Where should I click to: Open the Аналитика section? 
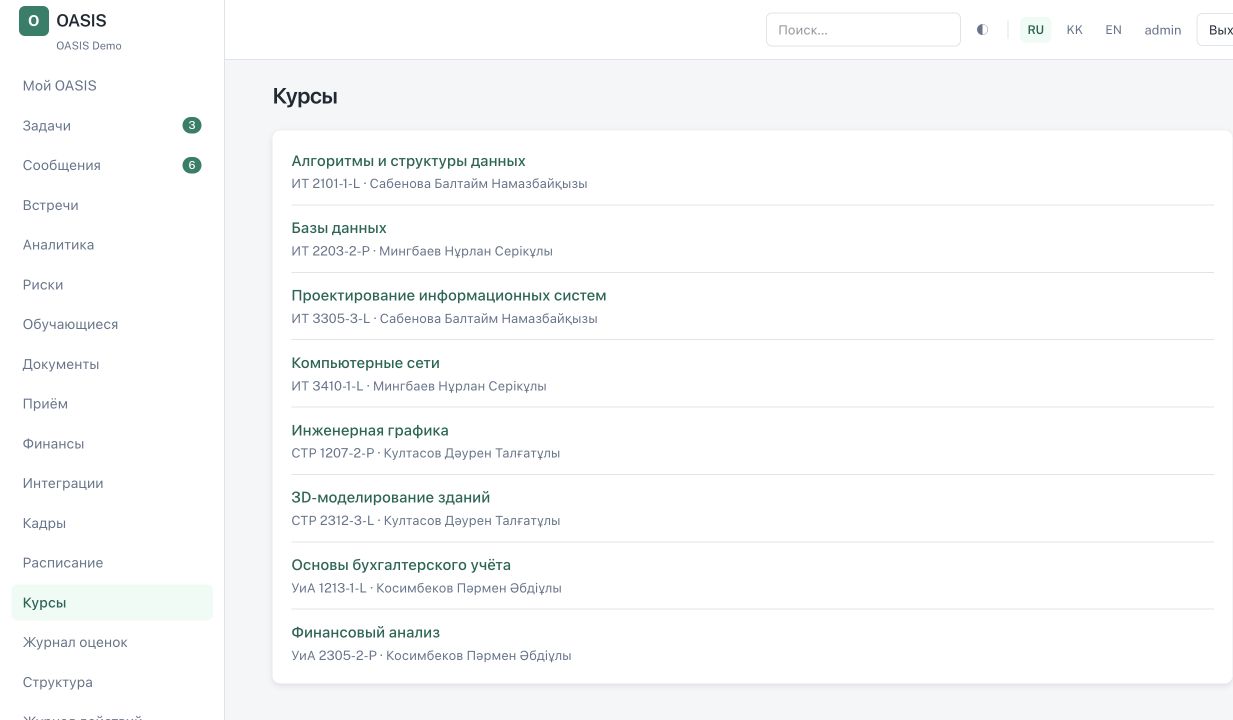click(x=112, y=245)
